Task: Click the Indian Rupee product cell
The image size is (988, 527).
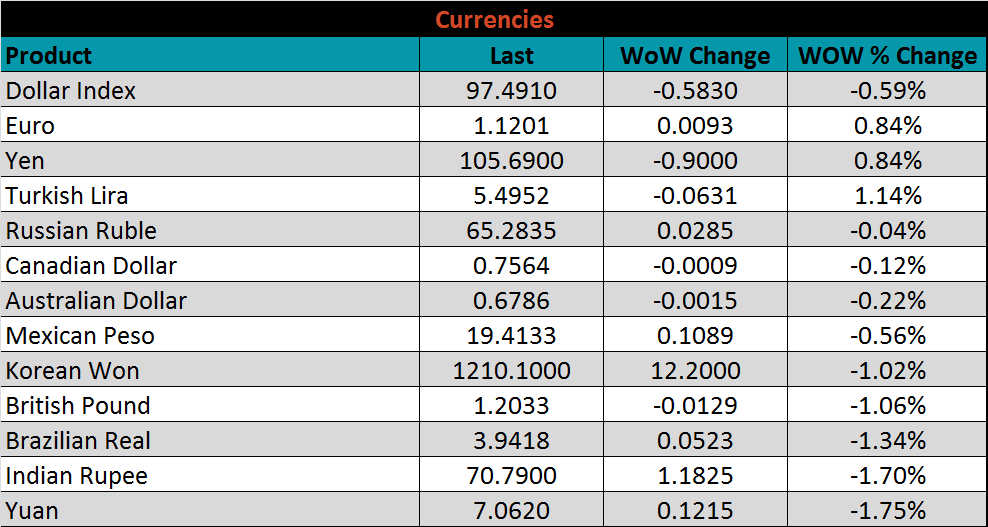Action: point(77,476)
